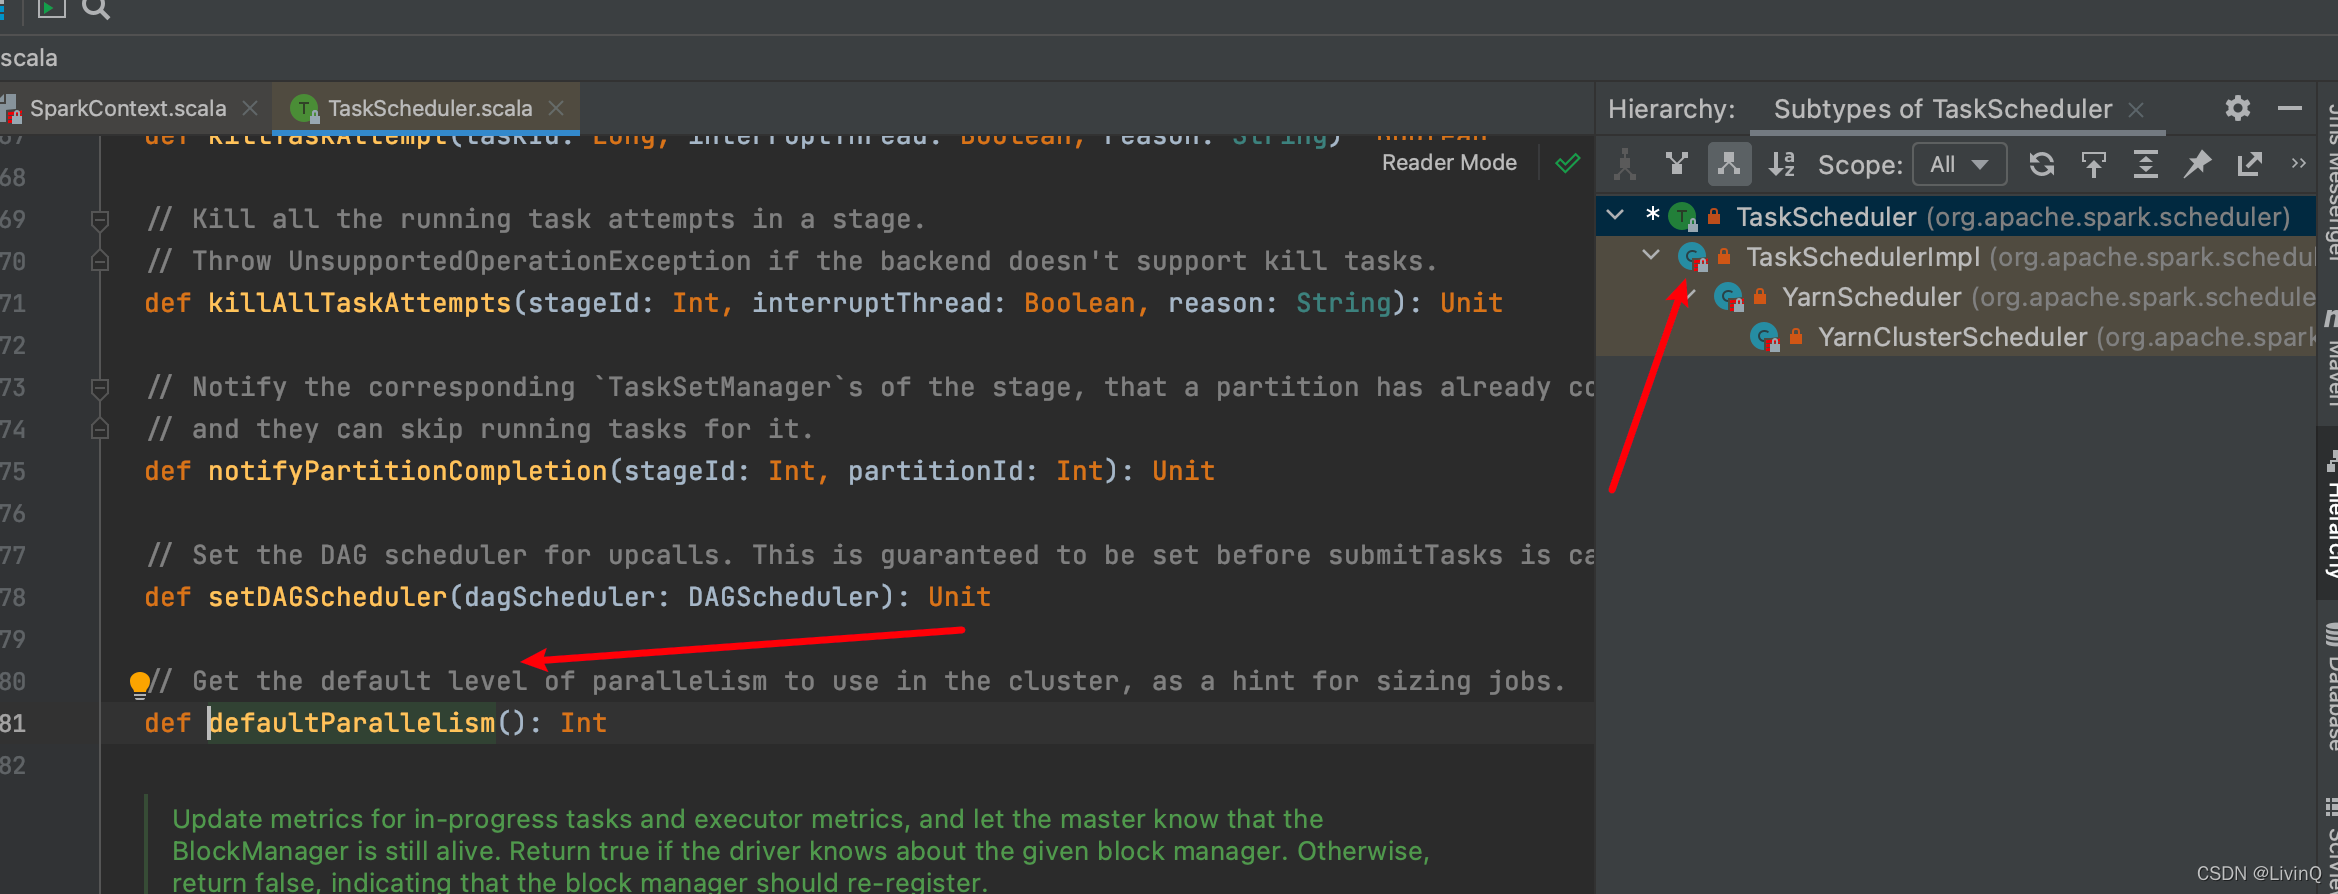Select YarnClusterScheduler in hierarchy tree
This screenshot has width=2338, height=894.
click(x=1956, y=337)
